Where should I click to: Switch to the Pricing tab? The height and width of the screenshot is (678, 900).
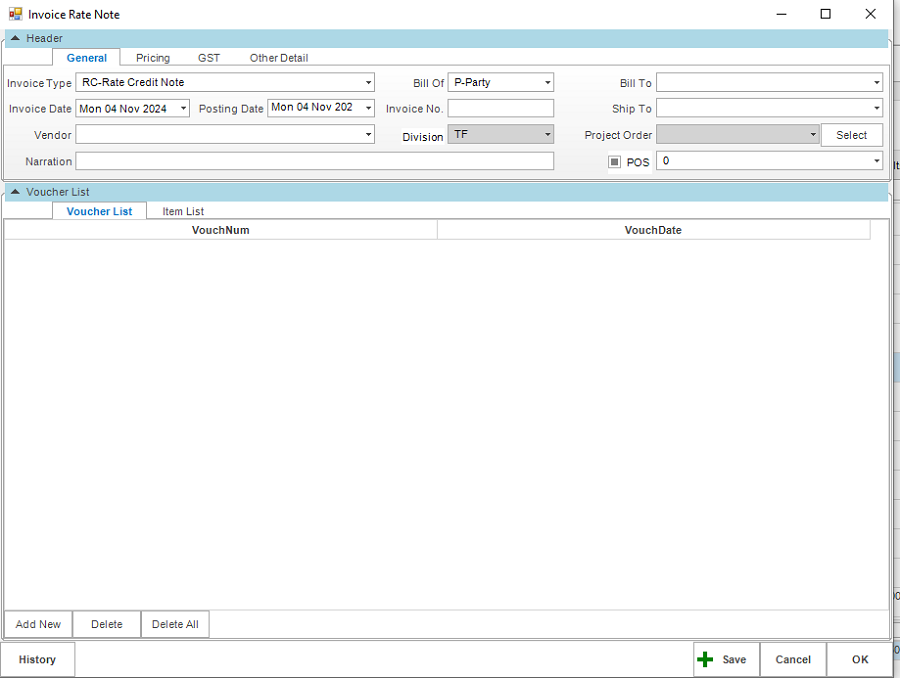(153, 58)
